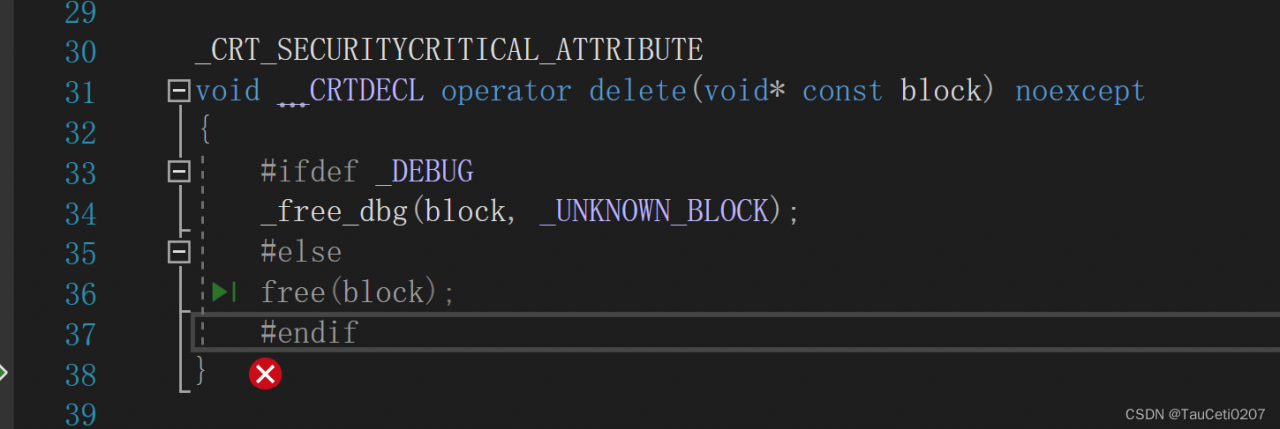Click the current statement arrow in left margin
Image resolution: width=1280 pixels, height=429 pixels.
click(3, 373)
